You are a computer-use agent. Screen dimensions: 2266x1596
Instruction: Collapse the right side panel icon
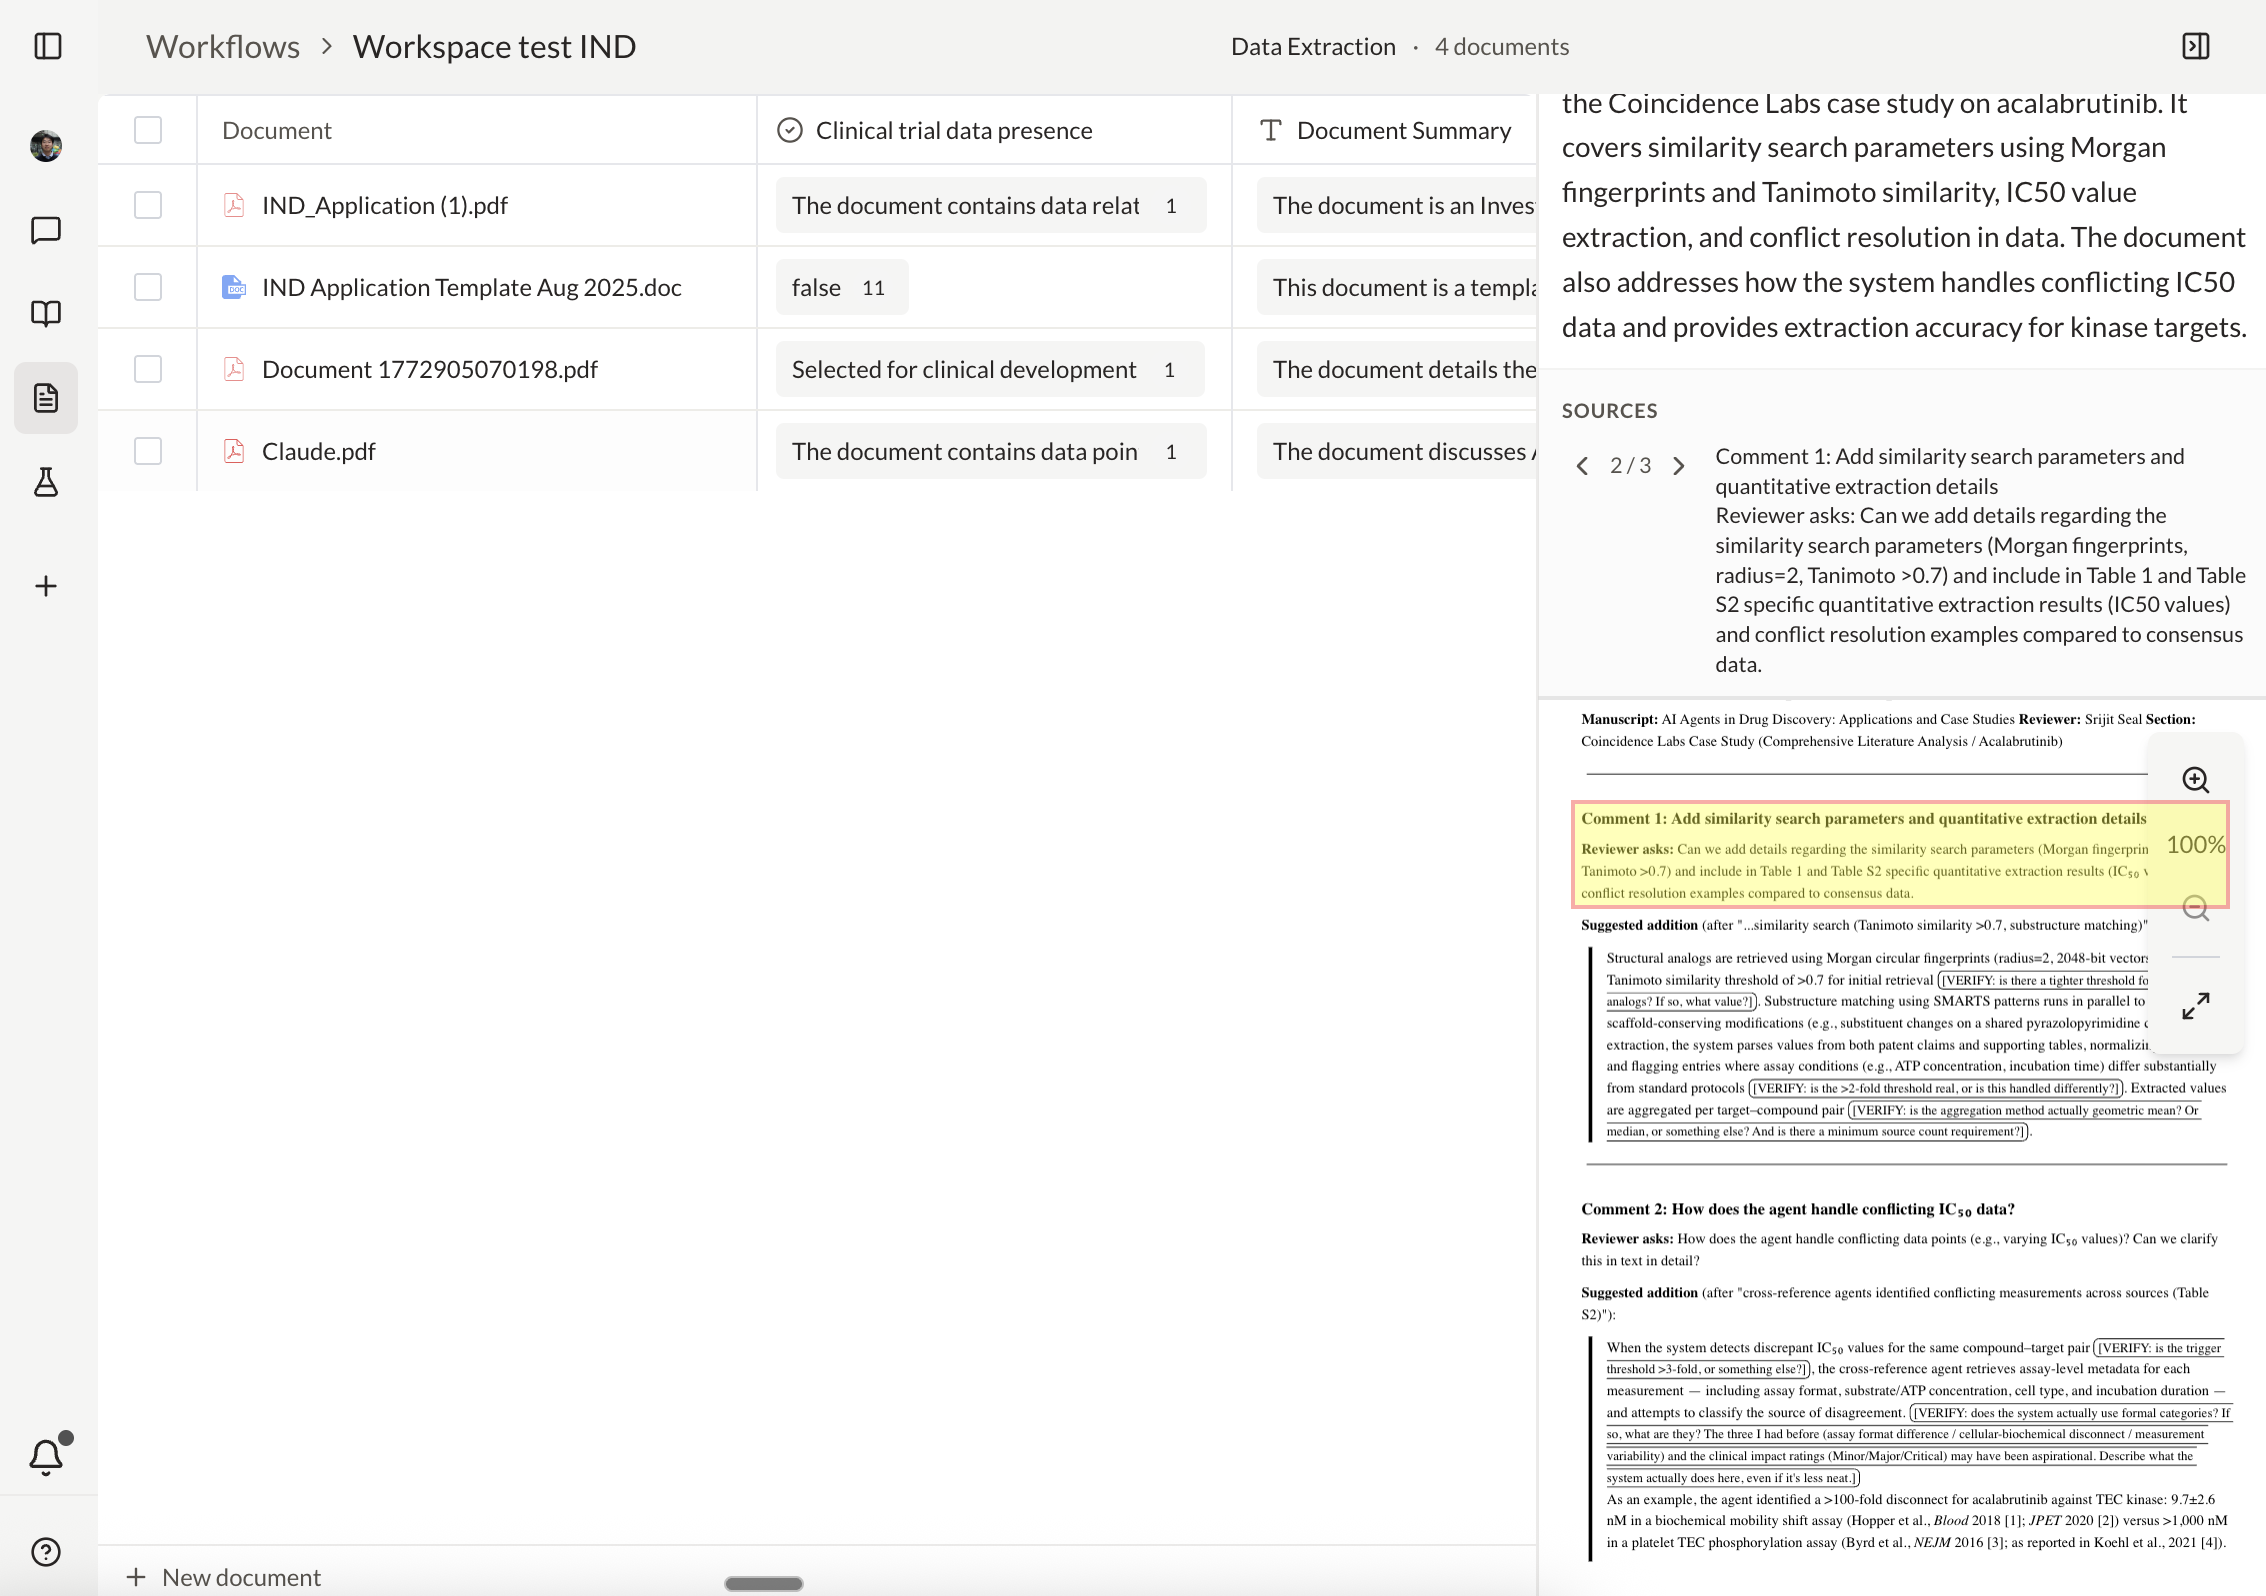[2196, 46]
